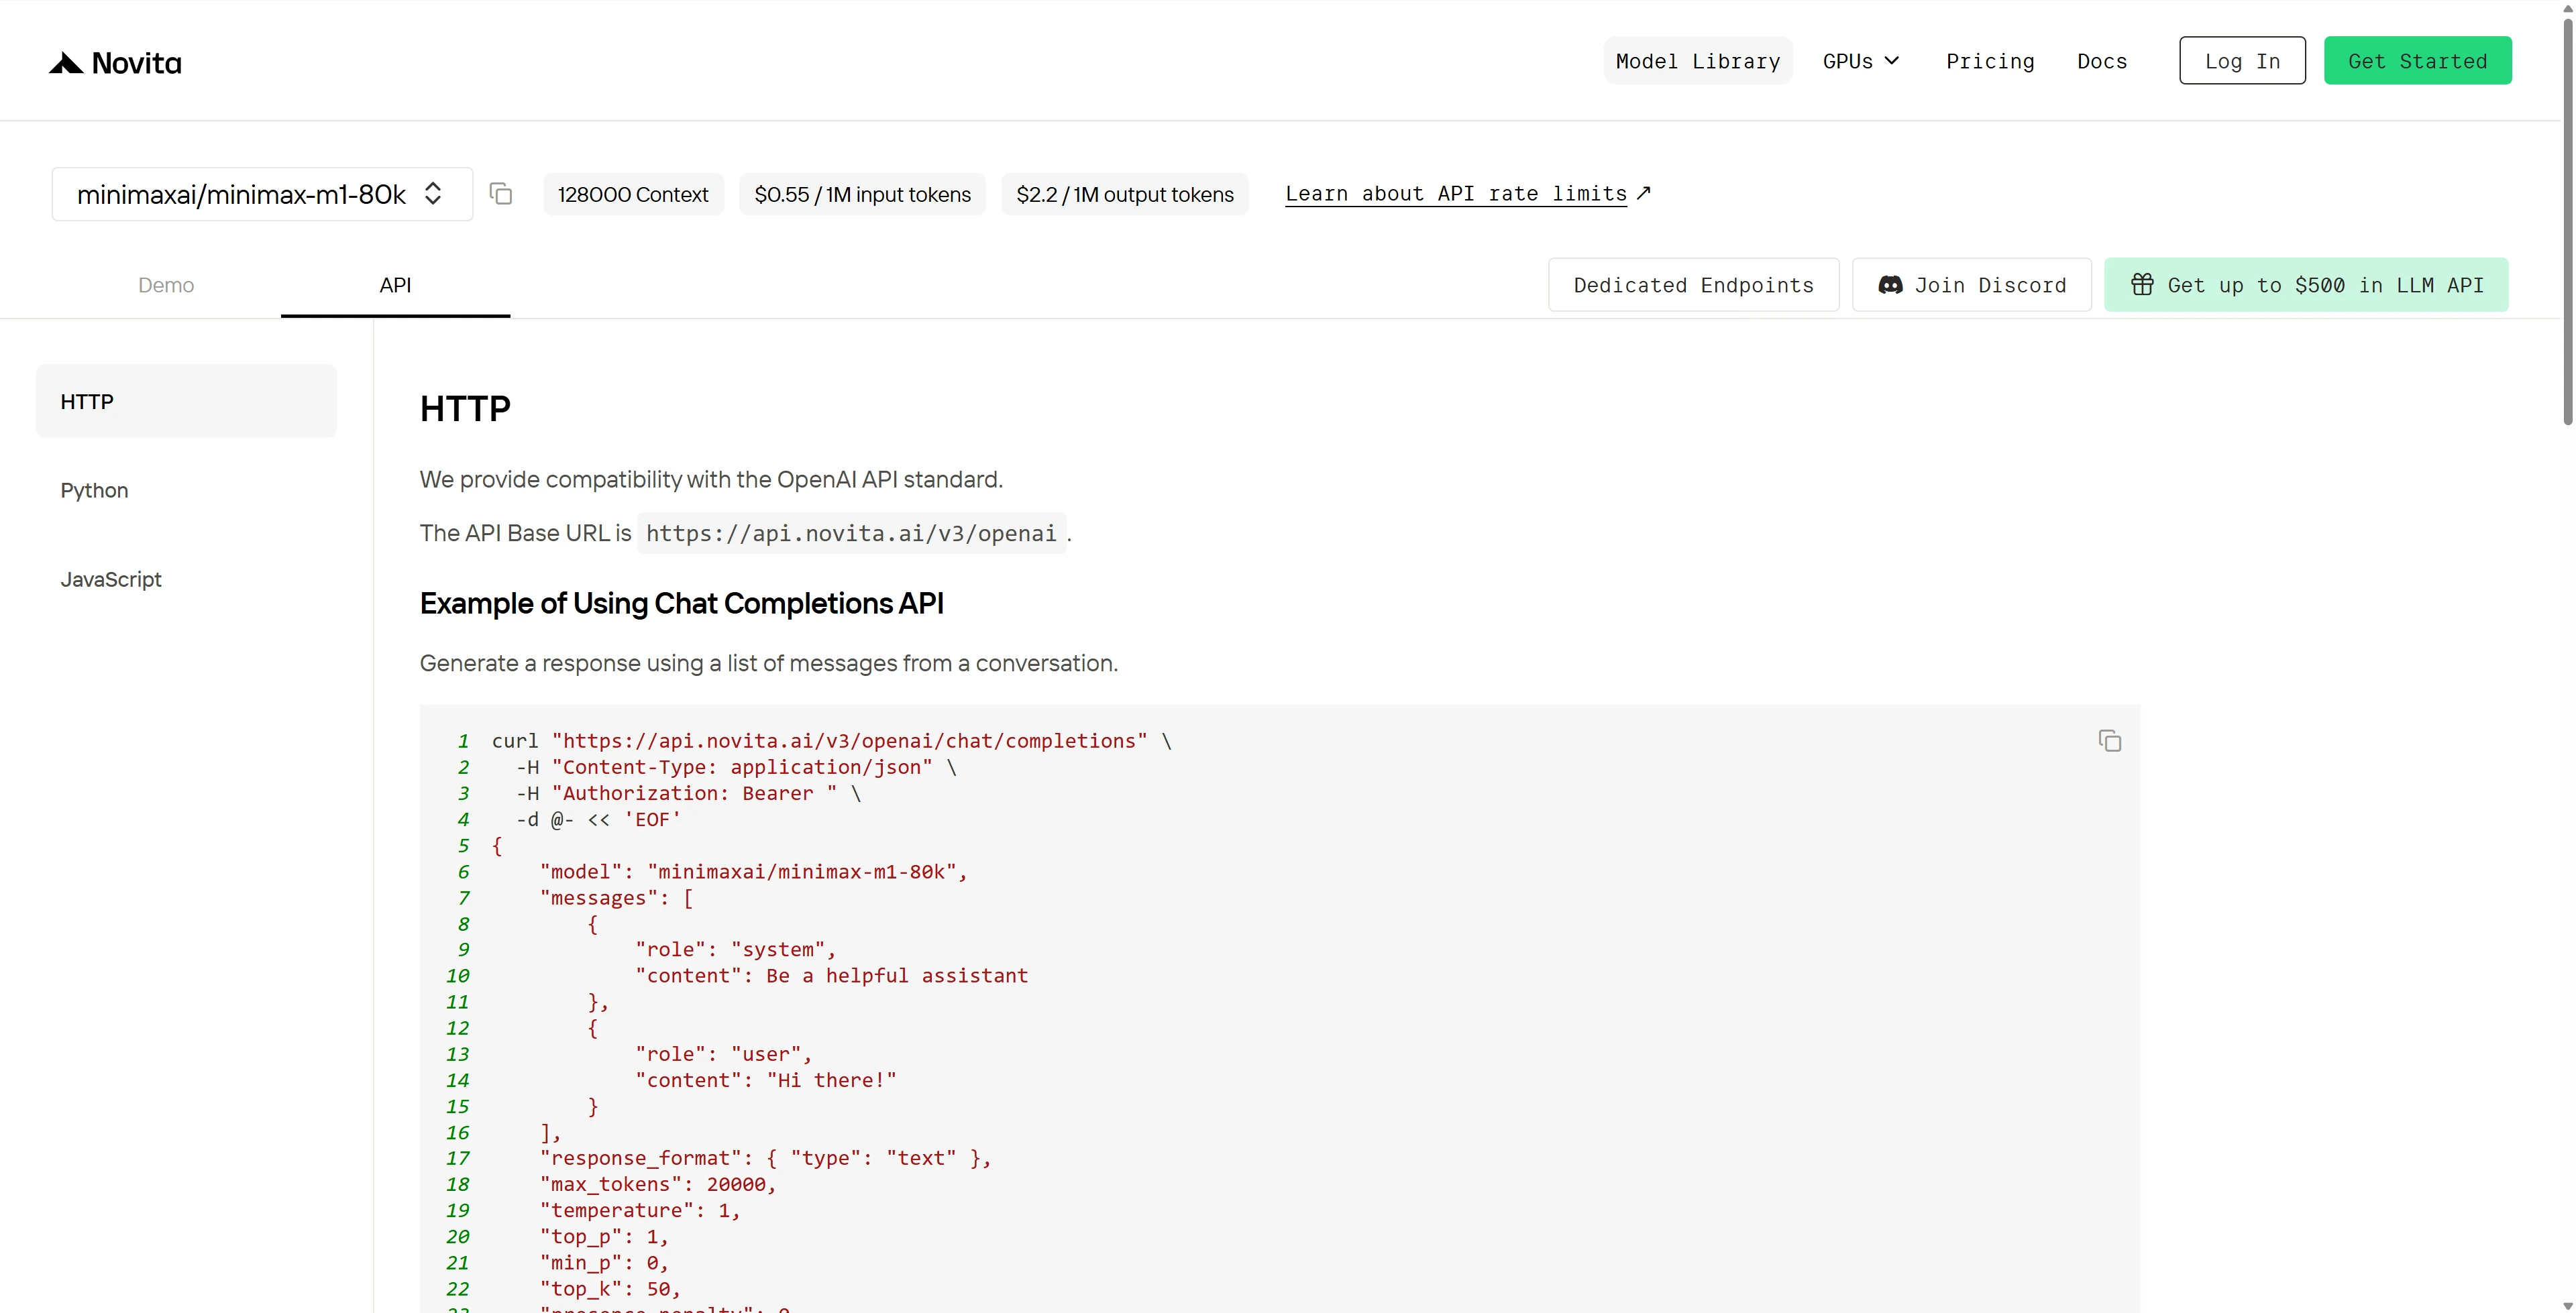Click the Get Started button
2576x1313 pixels.
[2417, 61]
